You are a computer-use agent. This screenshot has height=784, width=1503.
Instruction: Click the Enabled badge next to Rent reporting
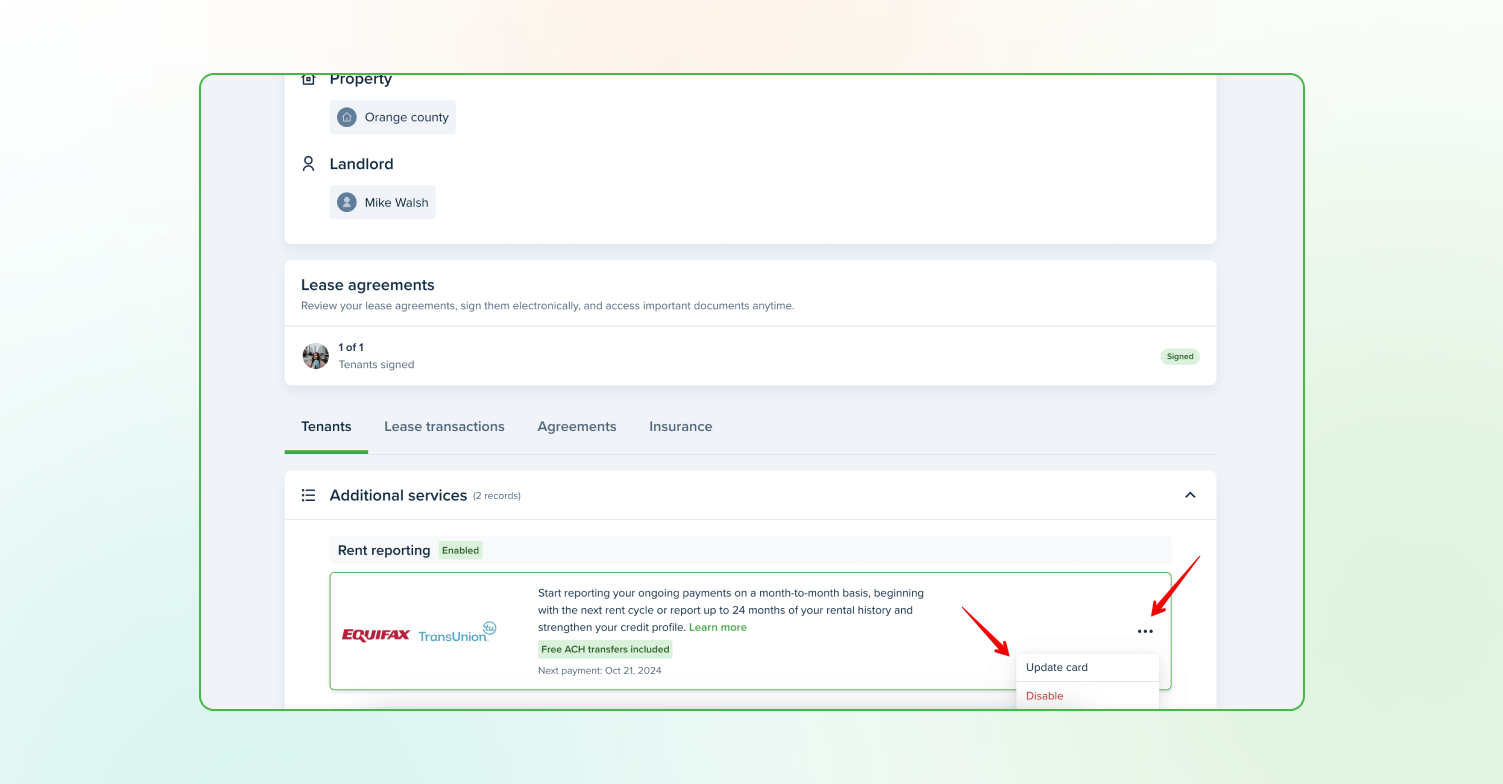[x=461, y=550]
